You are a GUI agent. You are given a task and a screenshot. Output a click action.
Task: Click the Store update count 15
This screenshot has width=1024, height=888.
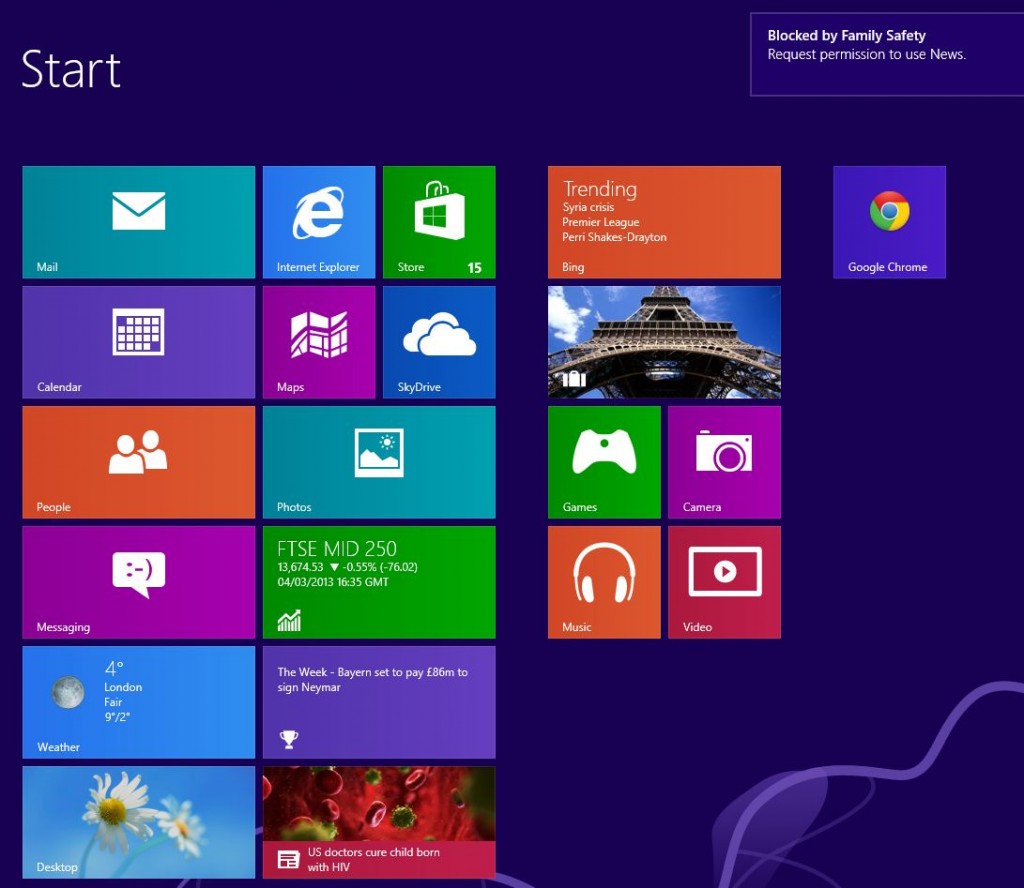[474, 268]
